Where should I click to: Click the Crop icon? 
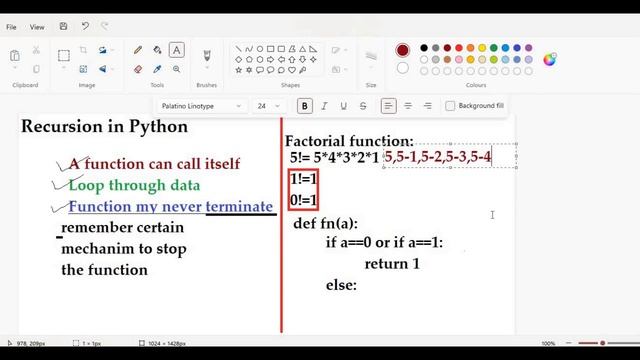click(x=83, y=50)
